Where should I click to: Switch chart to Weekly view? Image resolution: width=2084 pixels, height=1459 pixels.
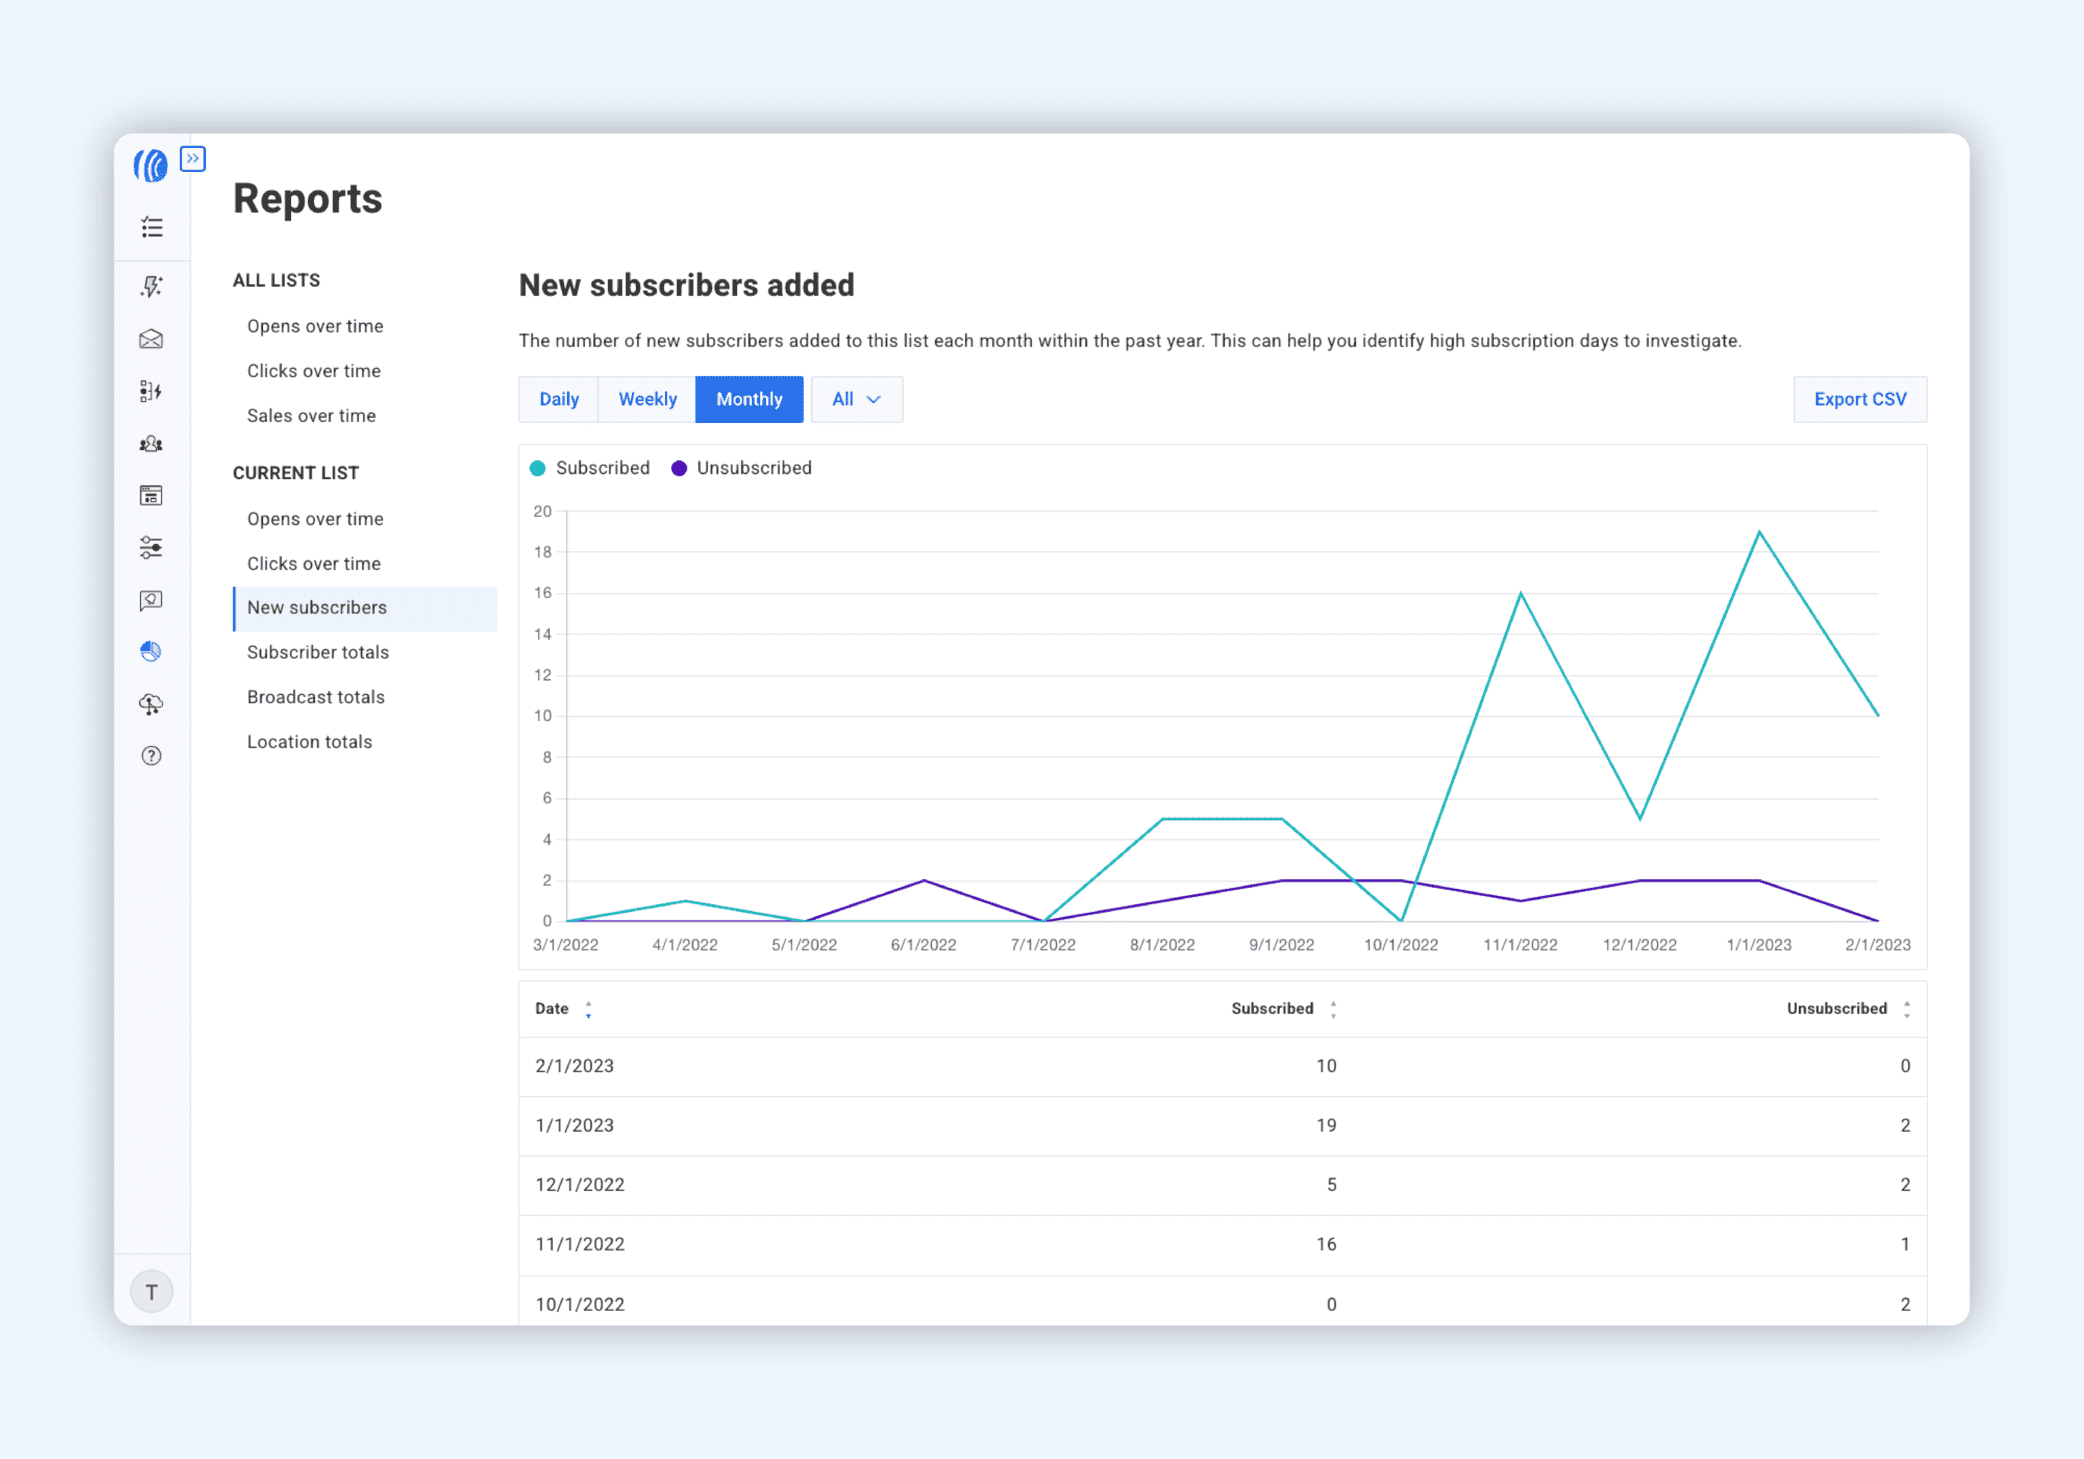coord(647,399)
